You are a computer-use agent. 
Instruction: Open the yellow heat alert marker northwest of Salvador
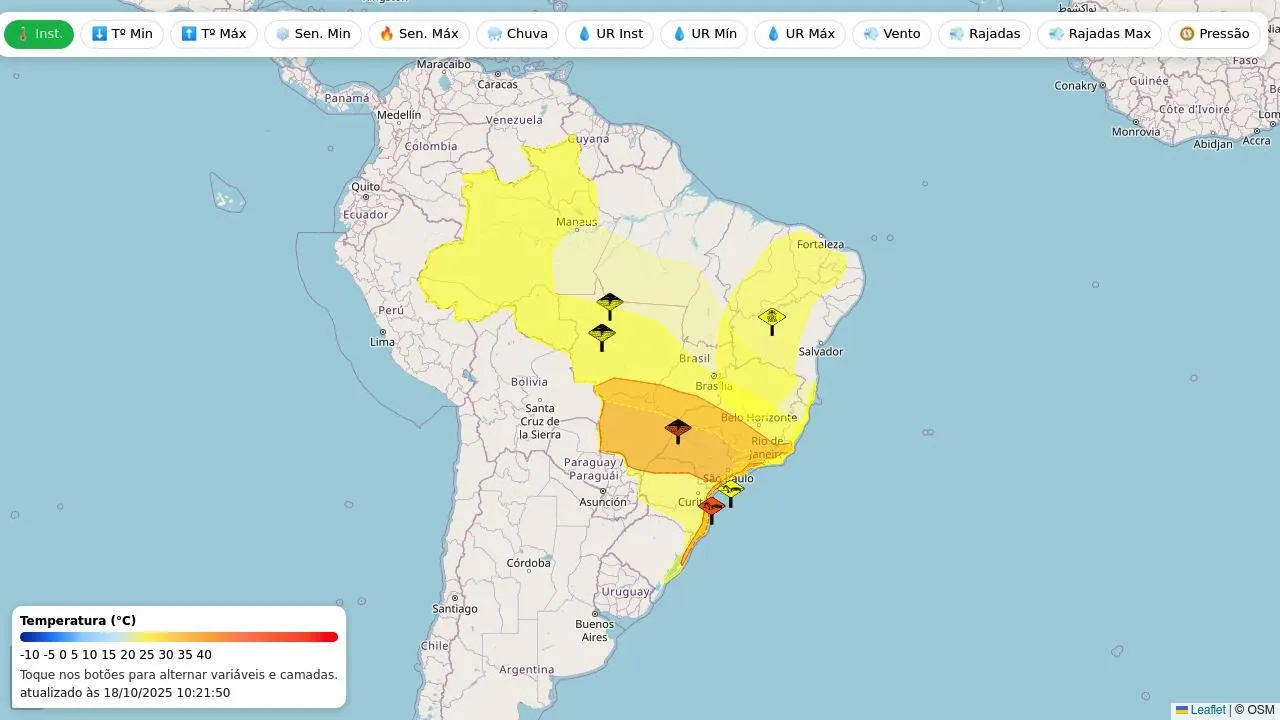(x=771, y=319)
